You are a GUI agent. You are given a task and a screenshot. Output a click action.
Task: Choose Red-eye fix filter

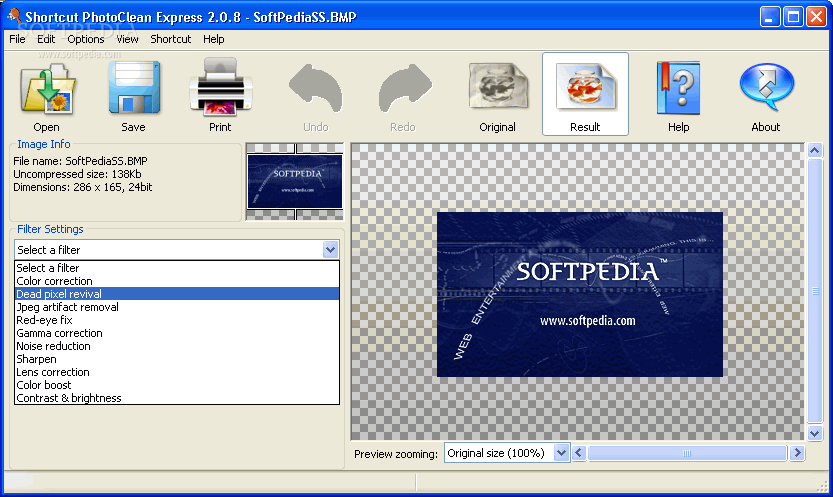[x=177, y=320]
